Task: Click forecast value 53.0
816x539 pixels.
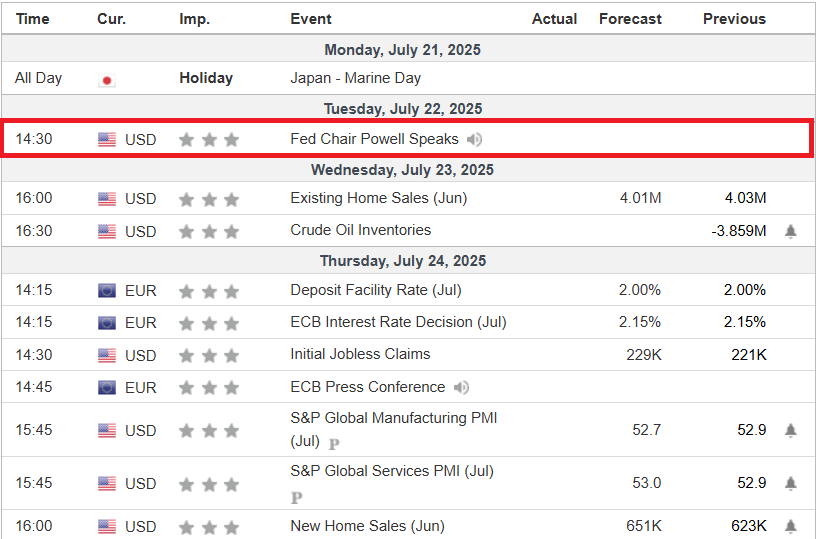Action: click(x=647, y=483)
